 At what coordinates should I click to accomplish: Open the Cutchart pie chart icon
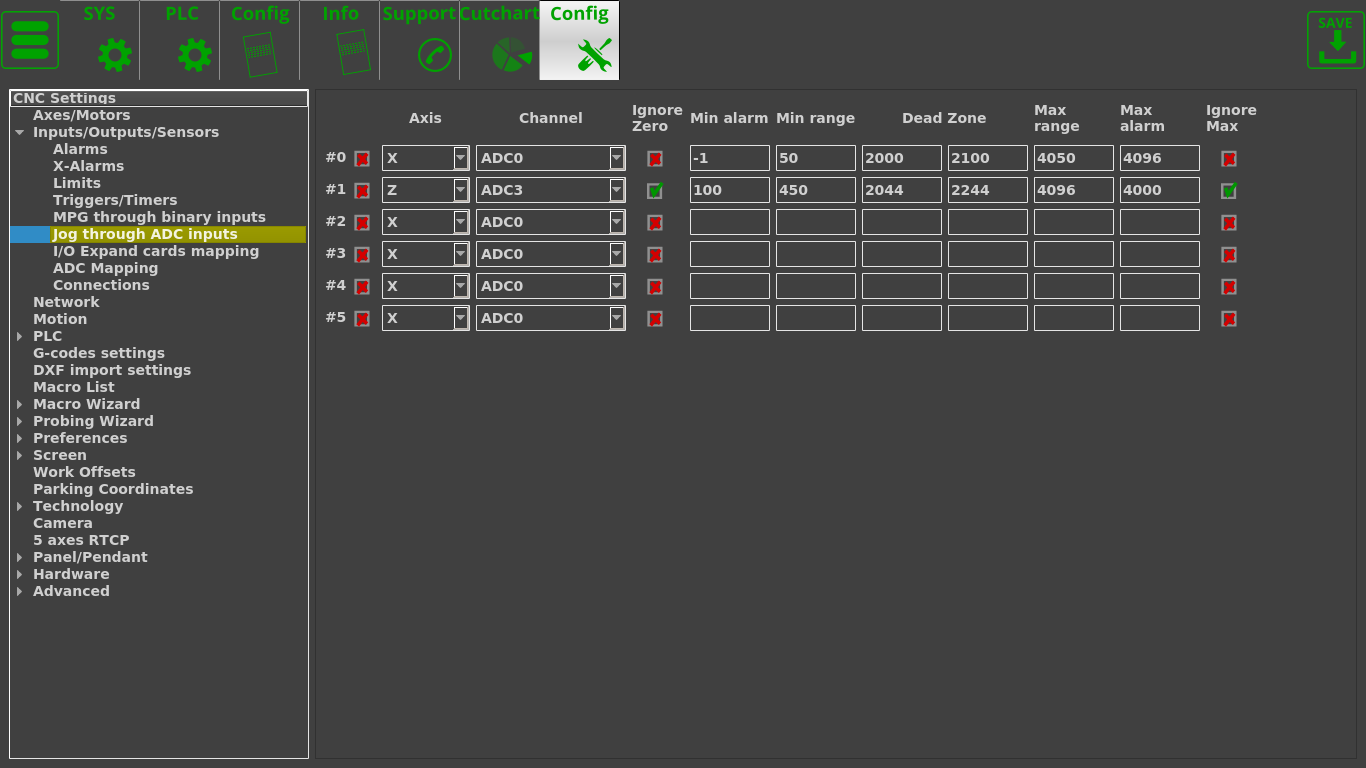[511, 54]
